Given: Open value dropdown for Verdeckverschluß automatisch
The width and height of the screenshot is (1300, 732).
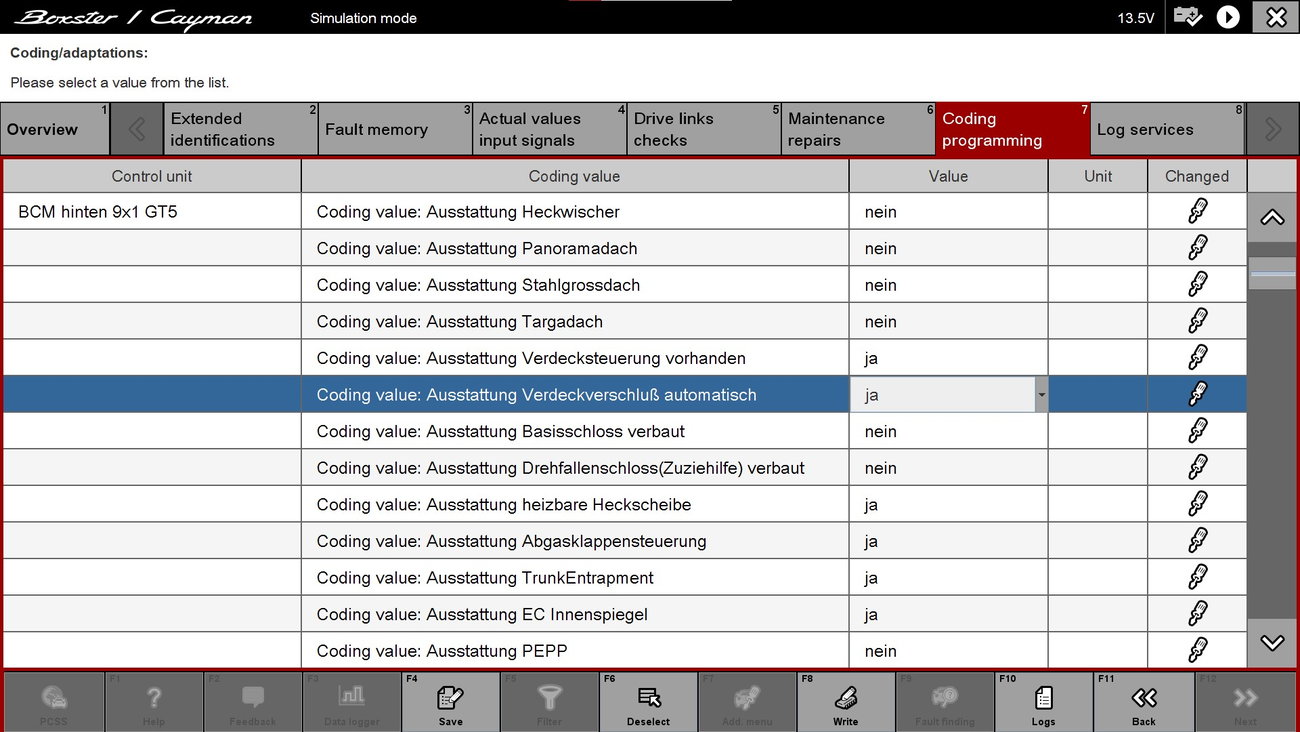Looking at the screenshot, I should tap(1041, 395).
